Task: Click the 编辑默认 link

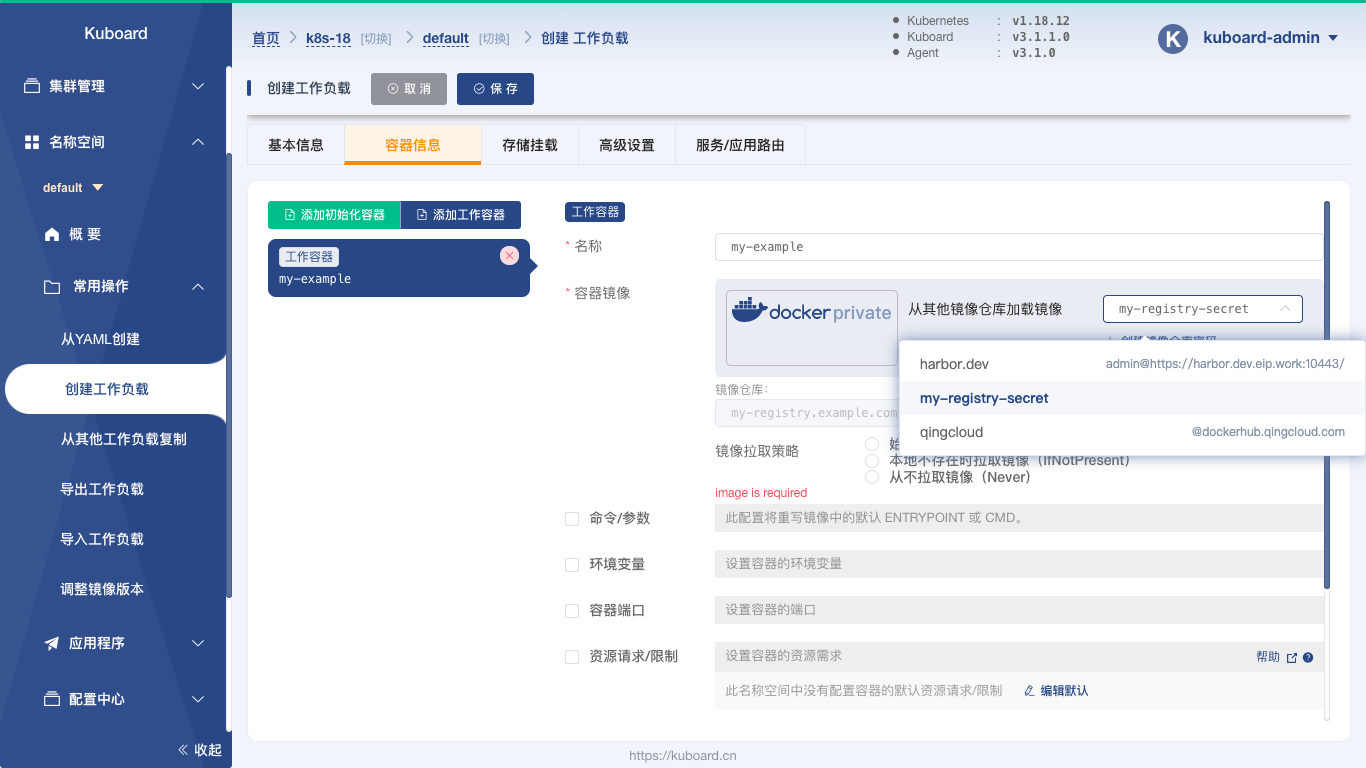Action: (1056, 691)
